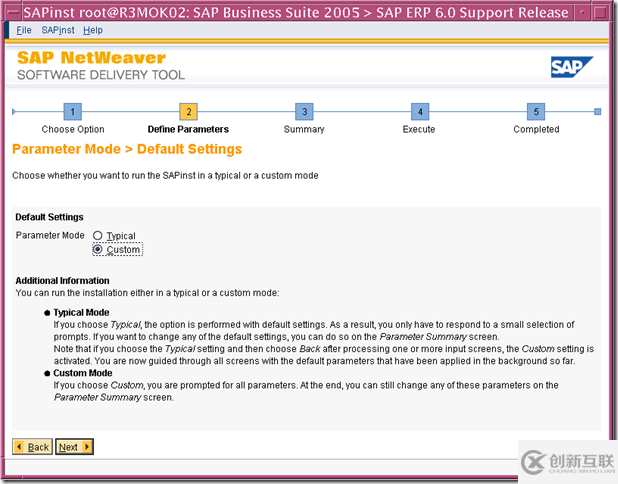
Task: Open the SAPinst menu
Action: [58, 30]
